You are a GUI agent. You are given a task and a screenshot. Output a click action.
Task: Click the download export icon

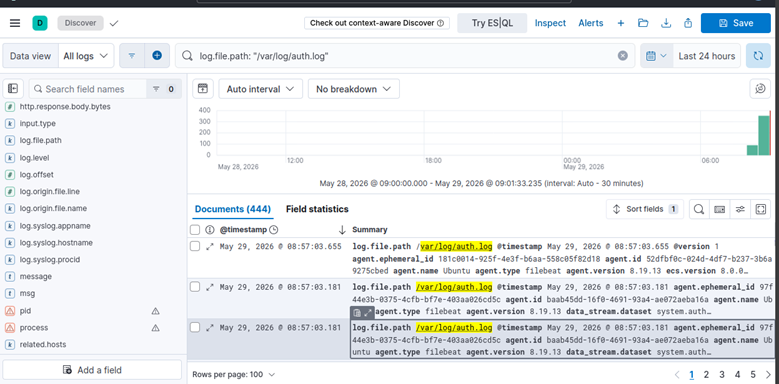(x=666, y=23)
